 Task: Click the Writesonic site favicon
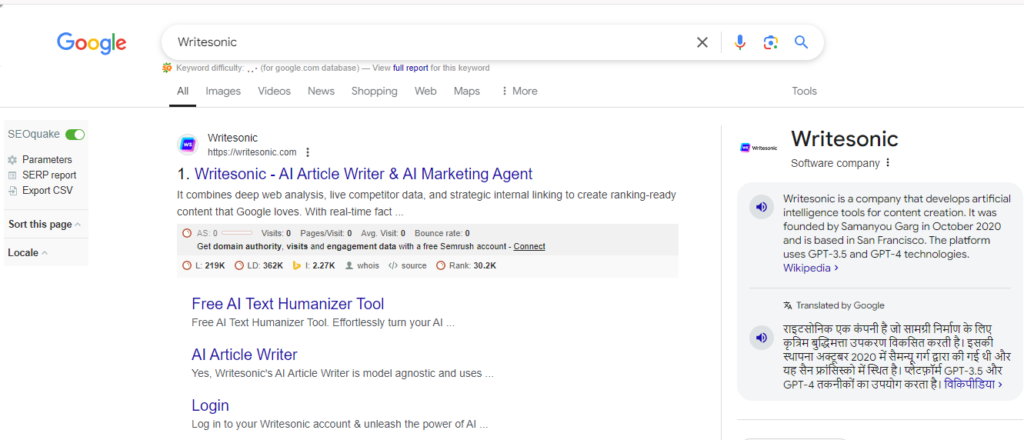187,145
